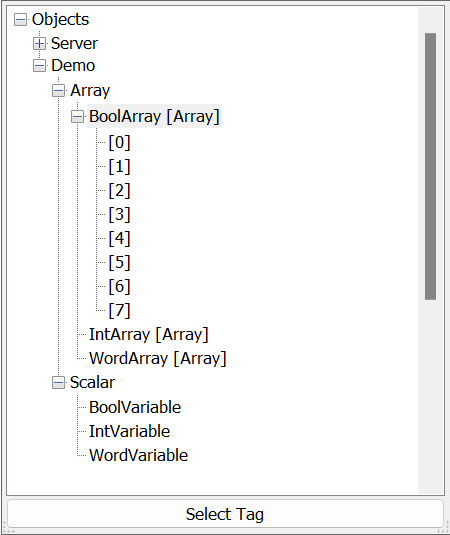The image size is (450, 535).
Task: Select the BoolVariable tag
Action: (135, 407)
